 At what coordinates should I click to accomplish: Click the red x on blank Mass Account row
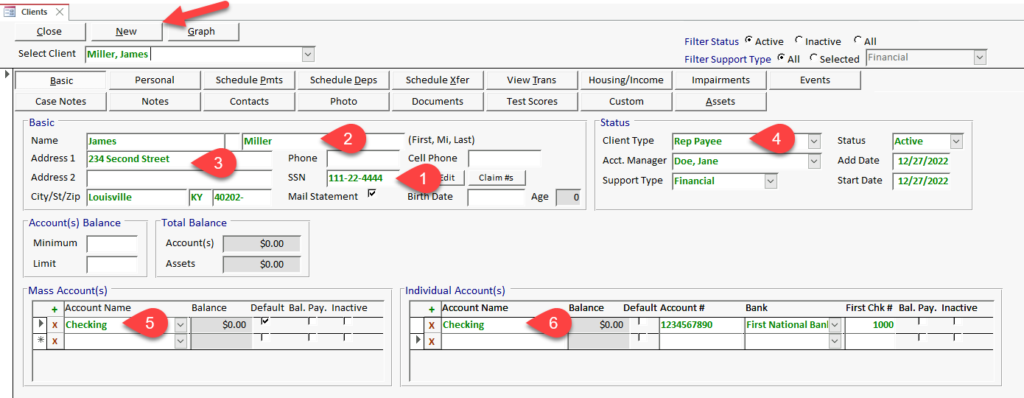click(x=55, y=340)
